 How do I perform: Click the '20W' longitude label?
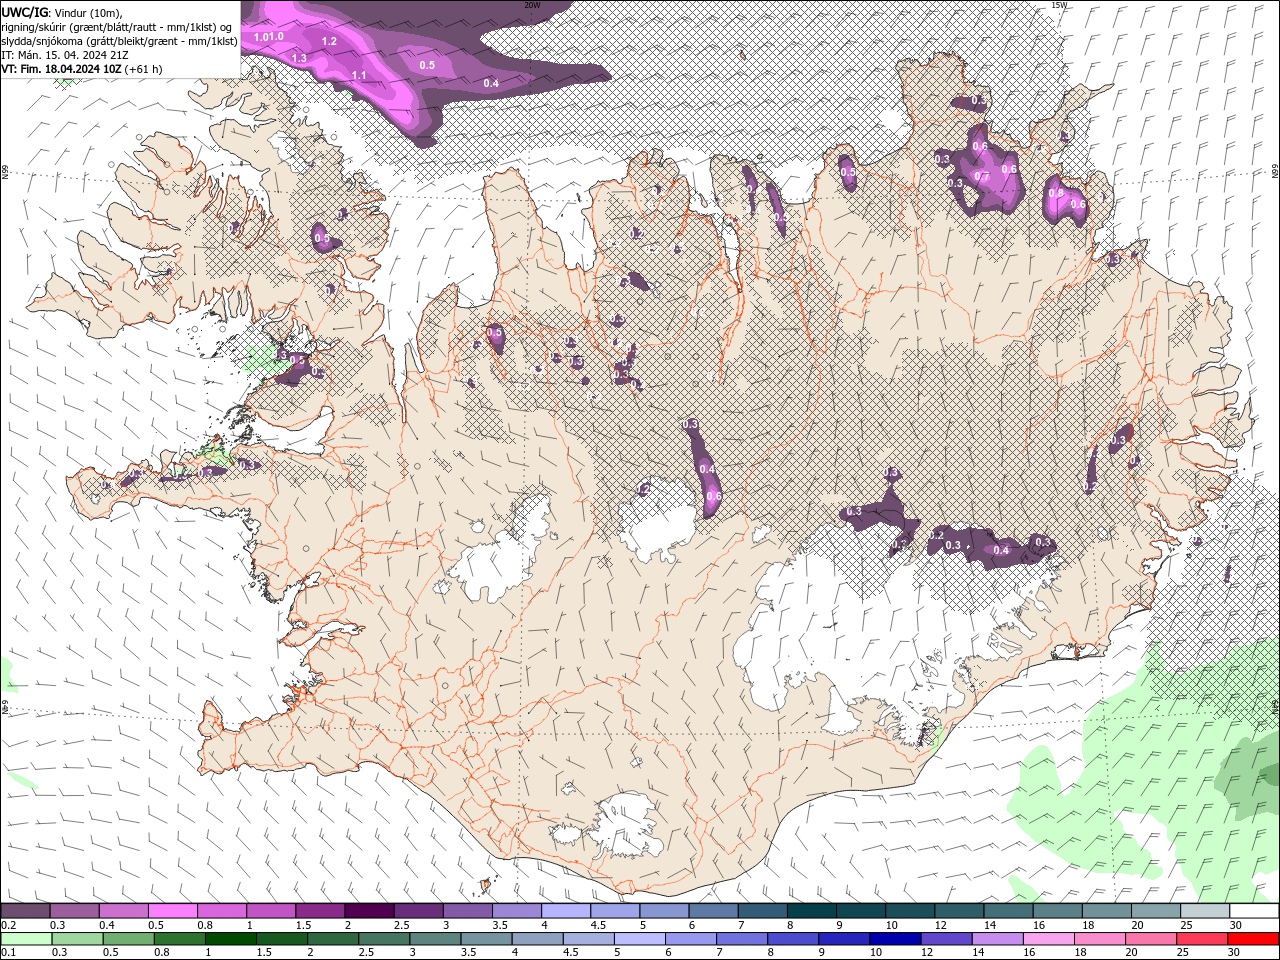point(533,5)
